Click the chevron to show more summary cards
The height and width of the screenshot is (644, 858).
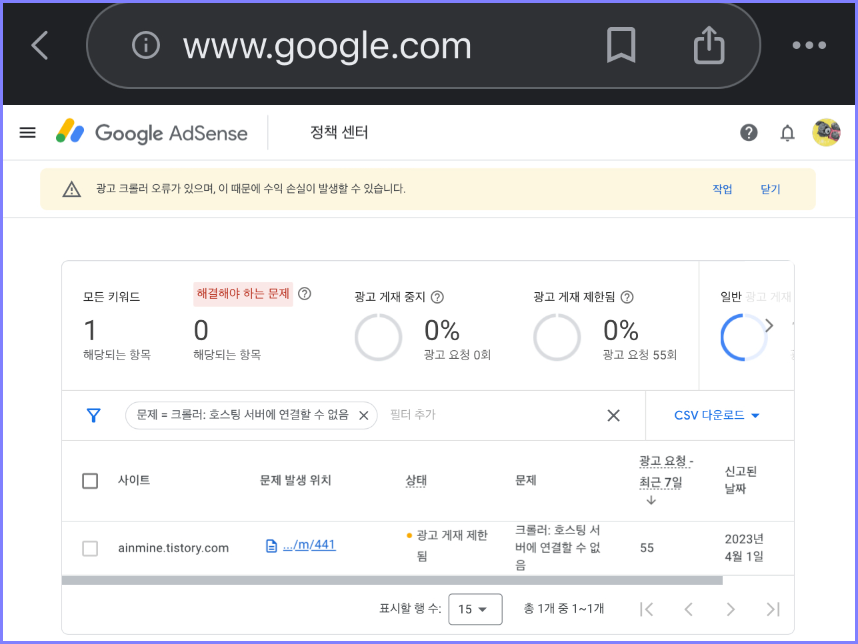[769, 326]
